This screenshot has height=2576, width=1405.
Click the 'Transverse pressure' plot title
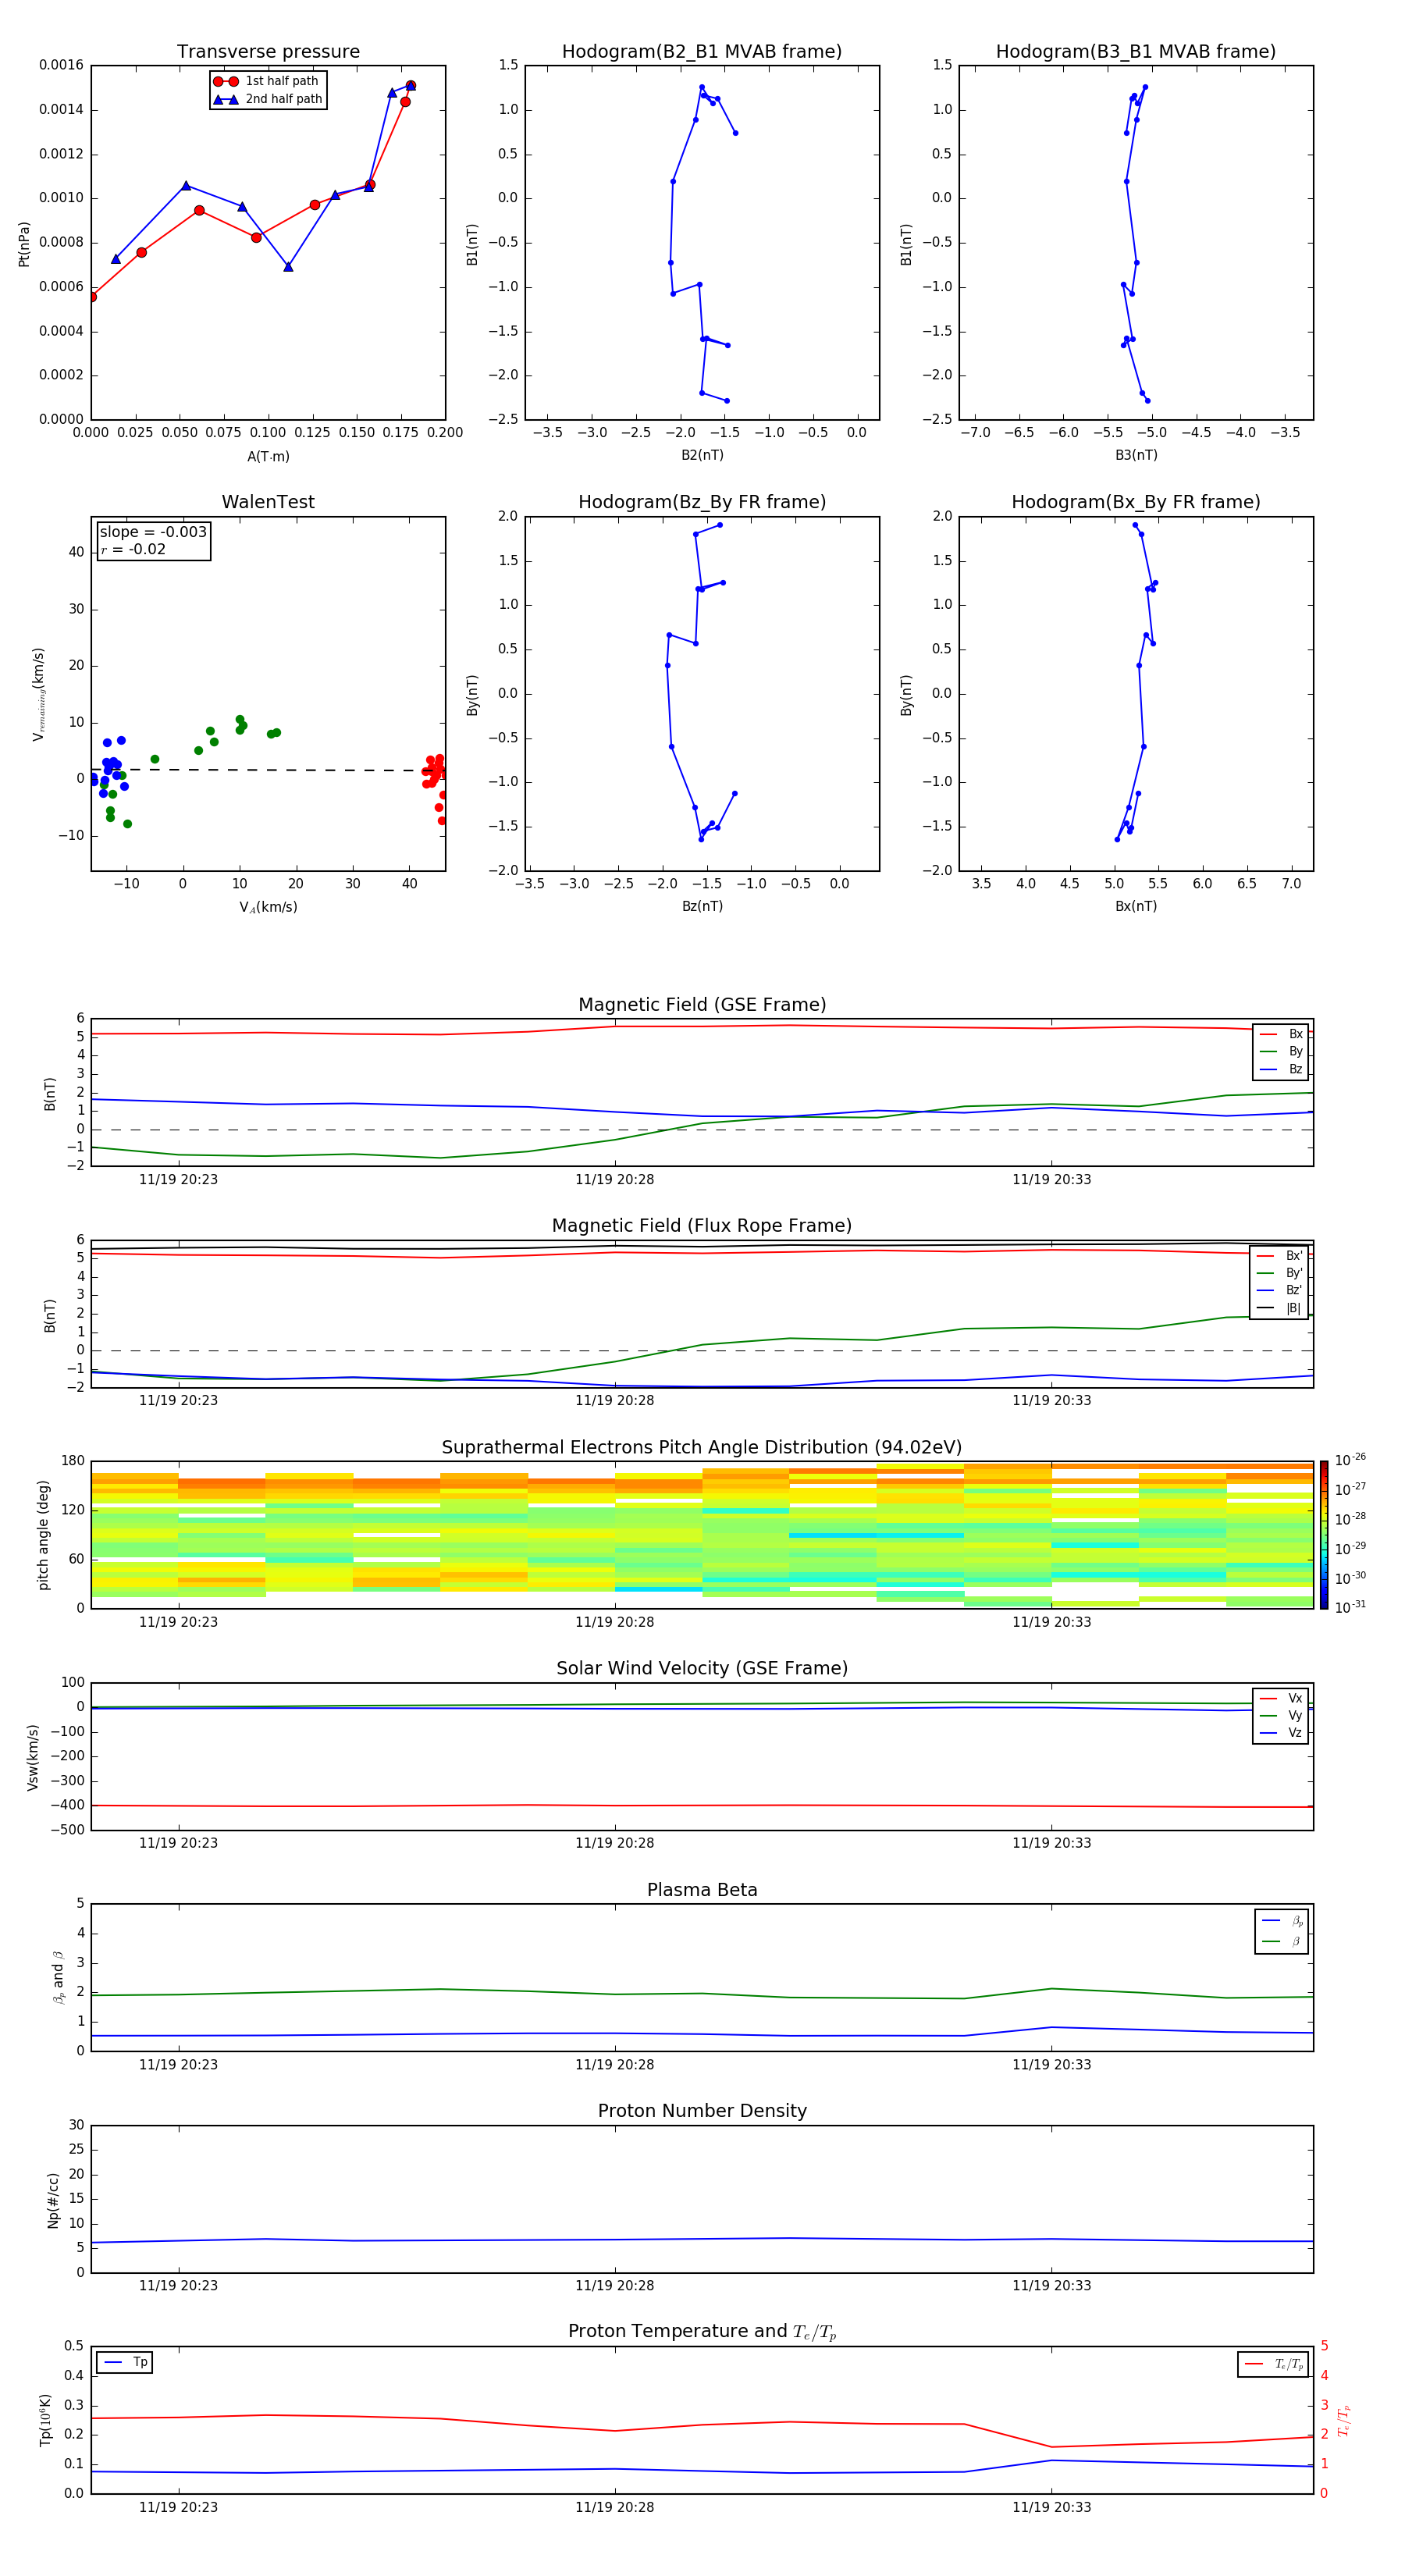pyautogui.click(x=268, y=52)
